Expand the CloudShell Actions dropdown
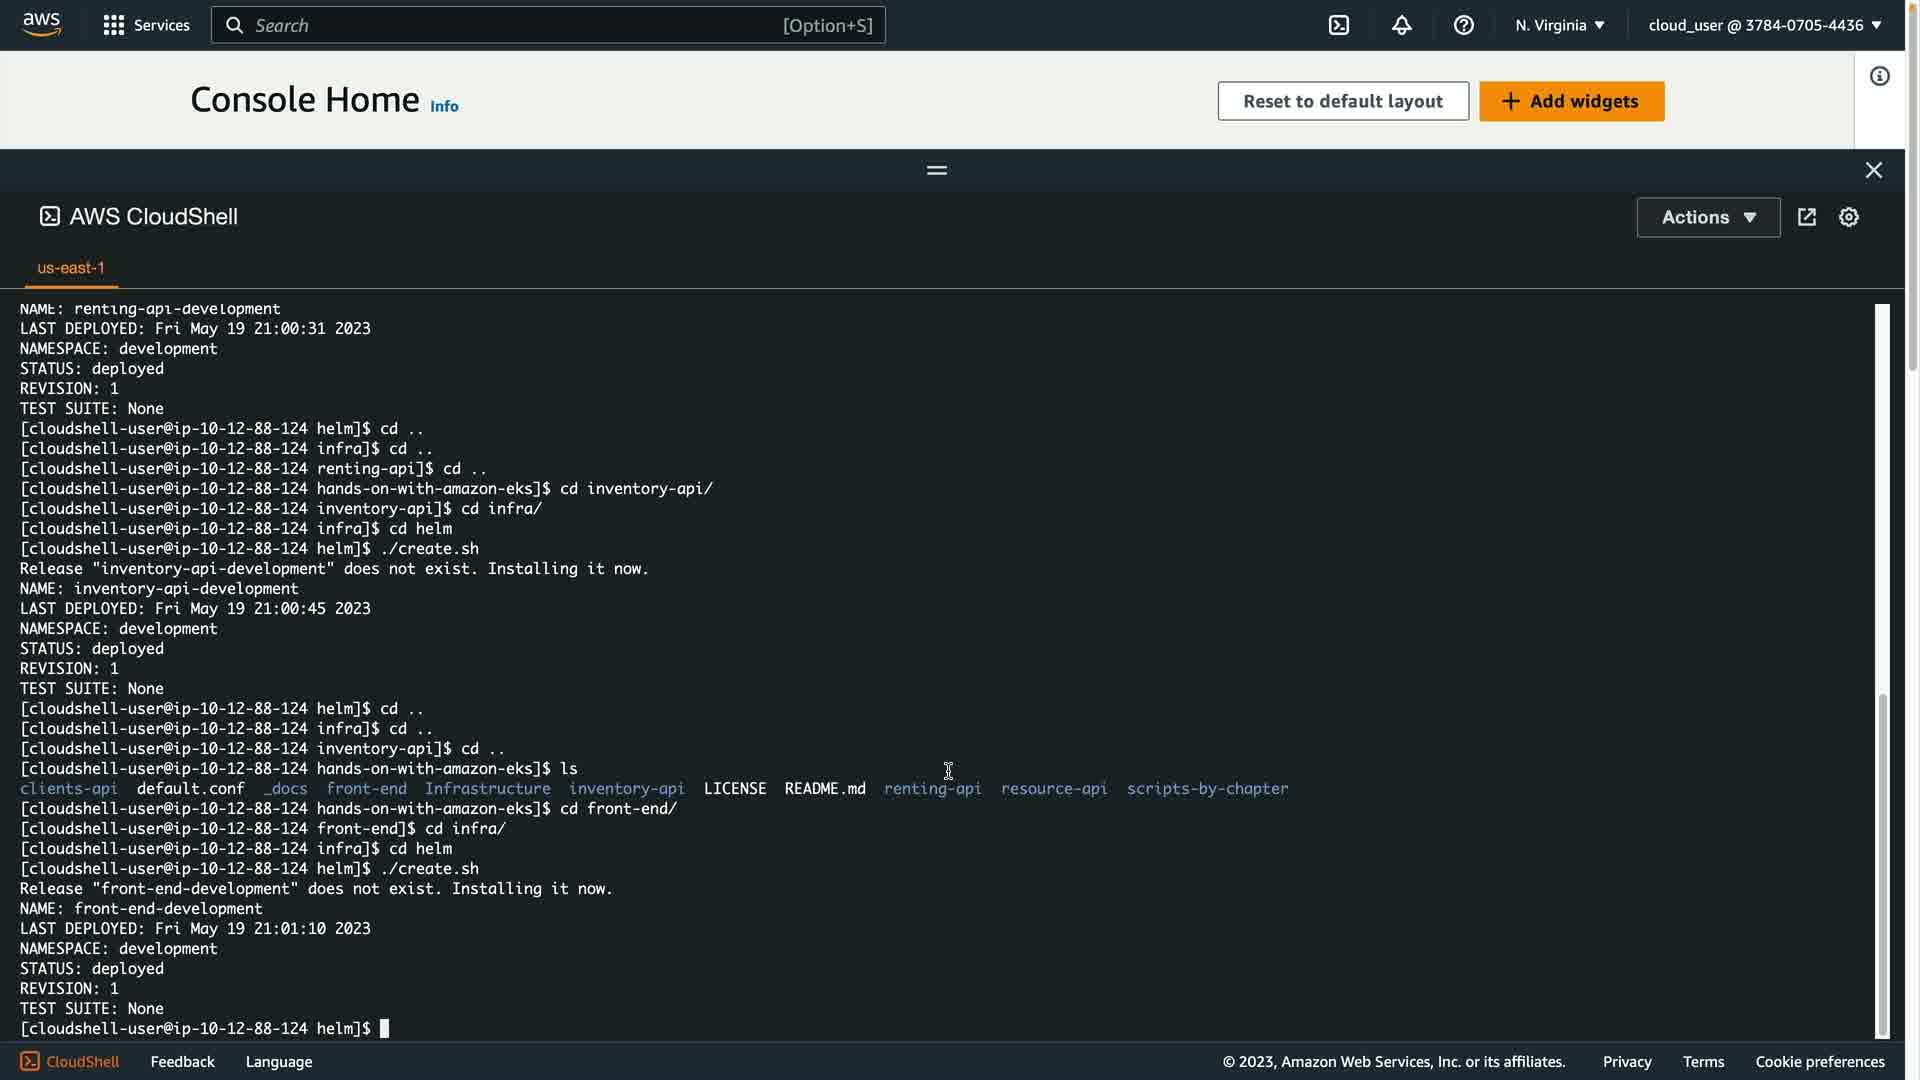The image size is (1920, 1080). click(1708, 217)
